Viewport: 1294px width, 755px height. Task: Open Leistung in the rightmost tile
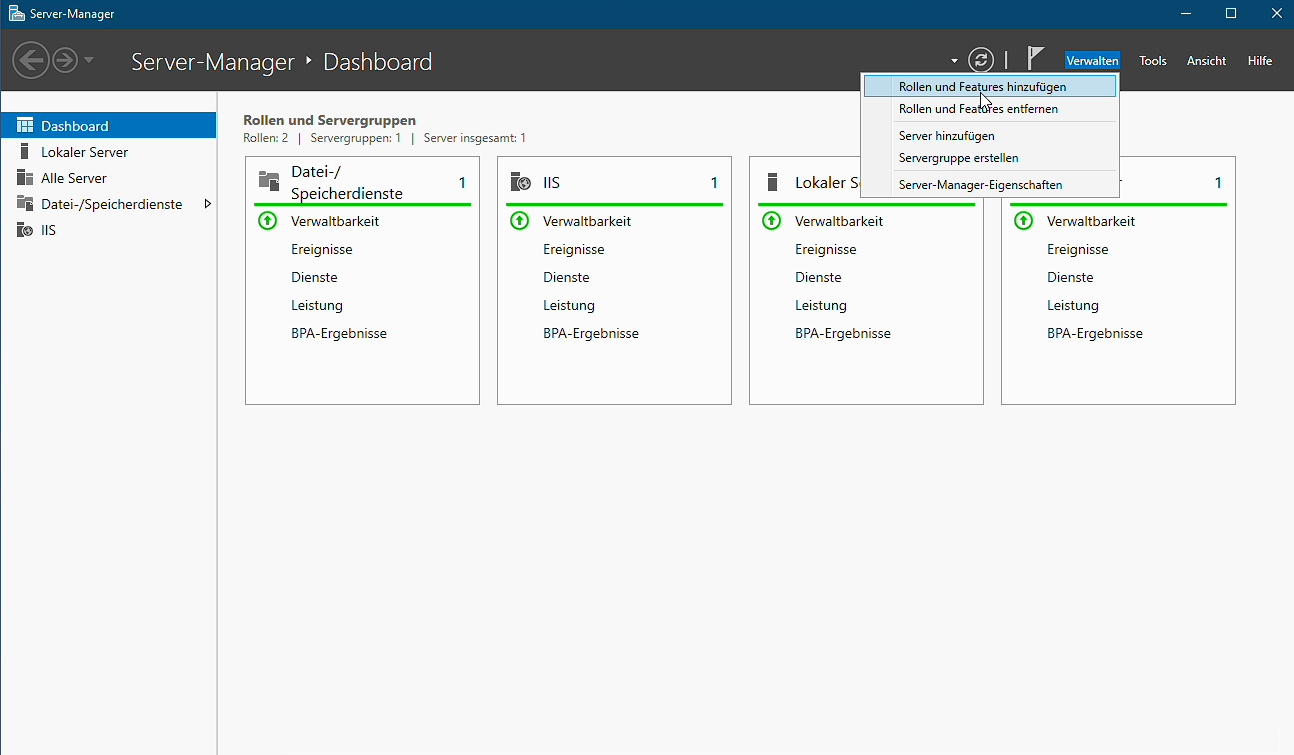click(x=1073, y=305)
